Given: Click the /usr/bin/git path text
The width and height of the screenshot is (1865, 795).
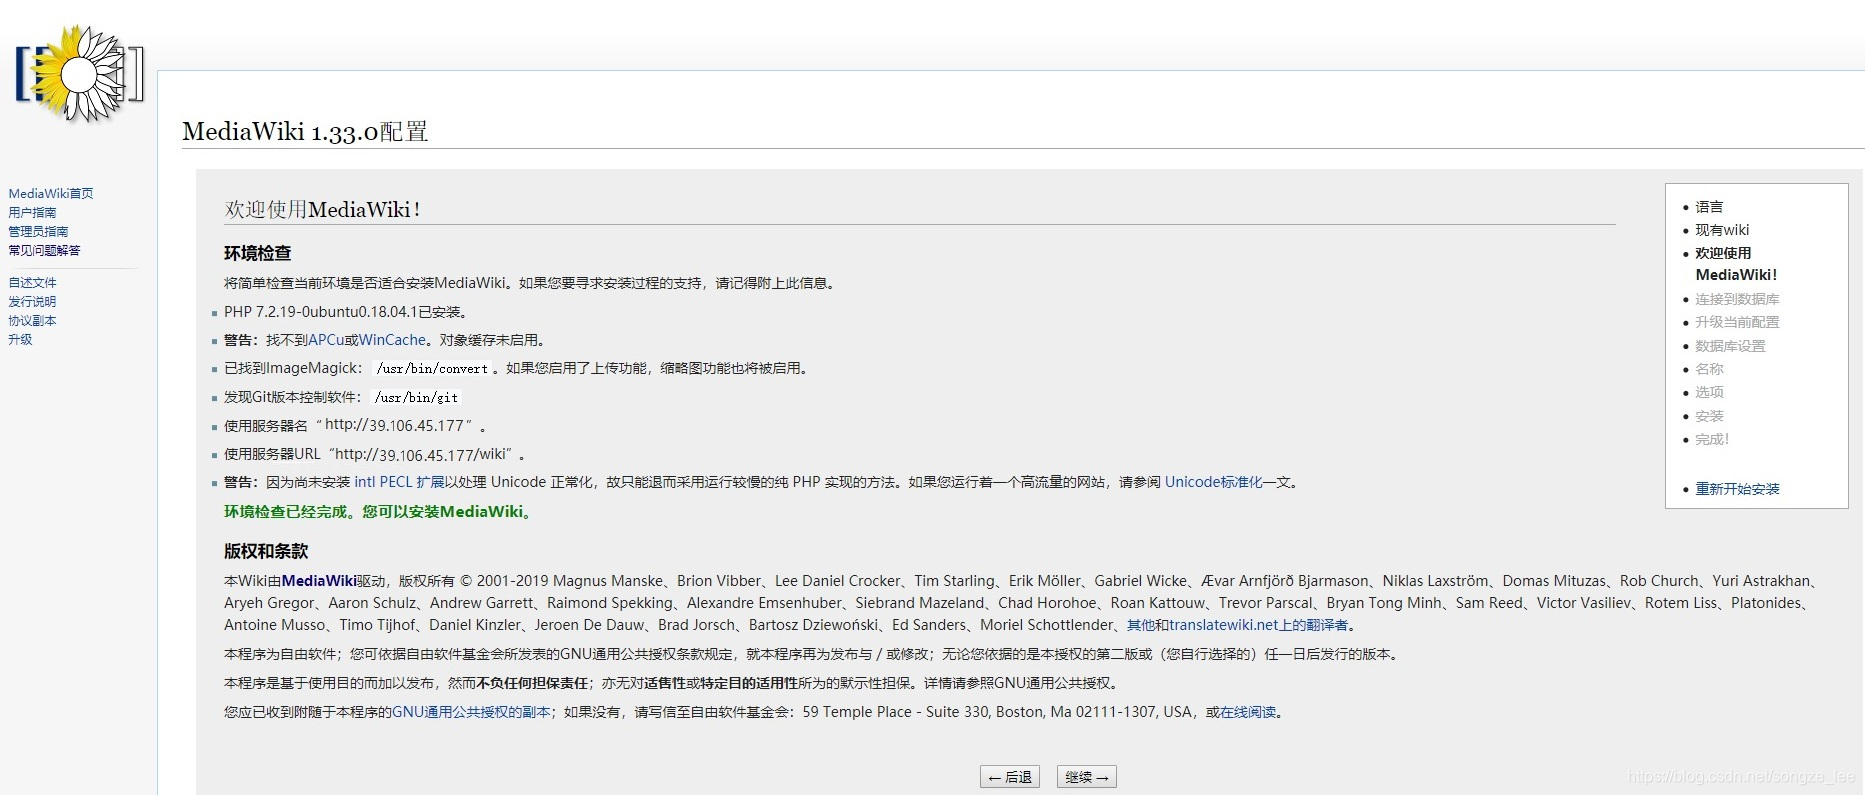Looking at the screenshot, I should click(x=416, y=397).
